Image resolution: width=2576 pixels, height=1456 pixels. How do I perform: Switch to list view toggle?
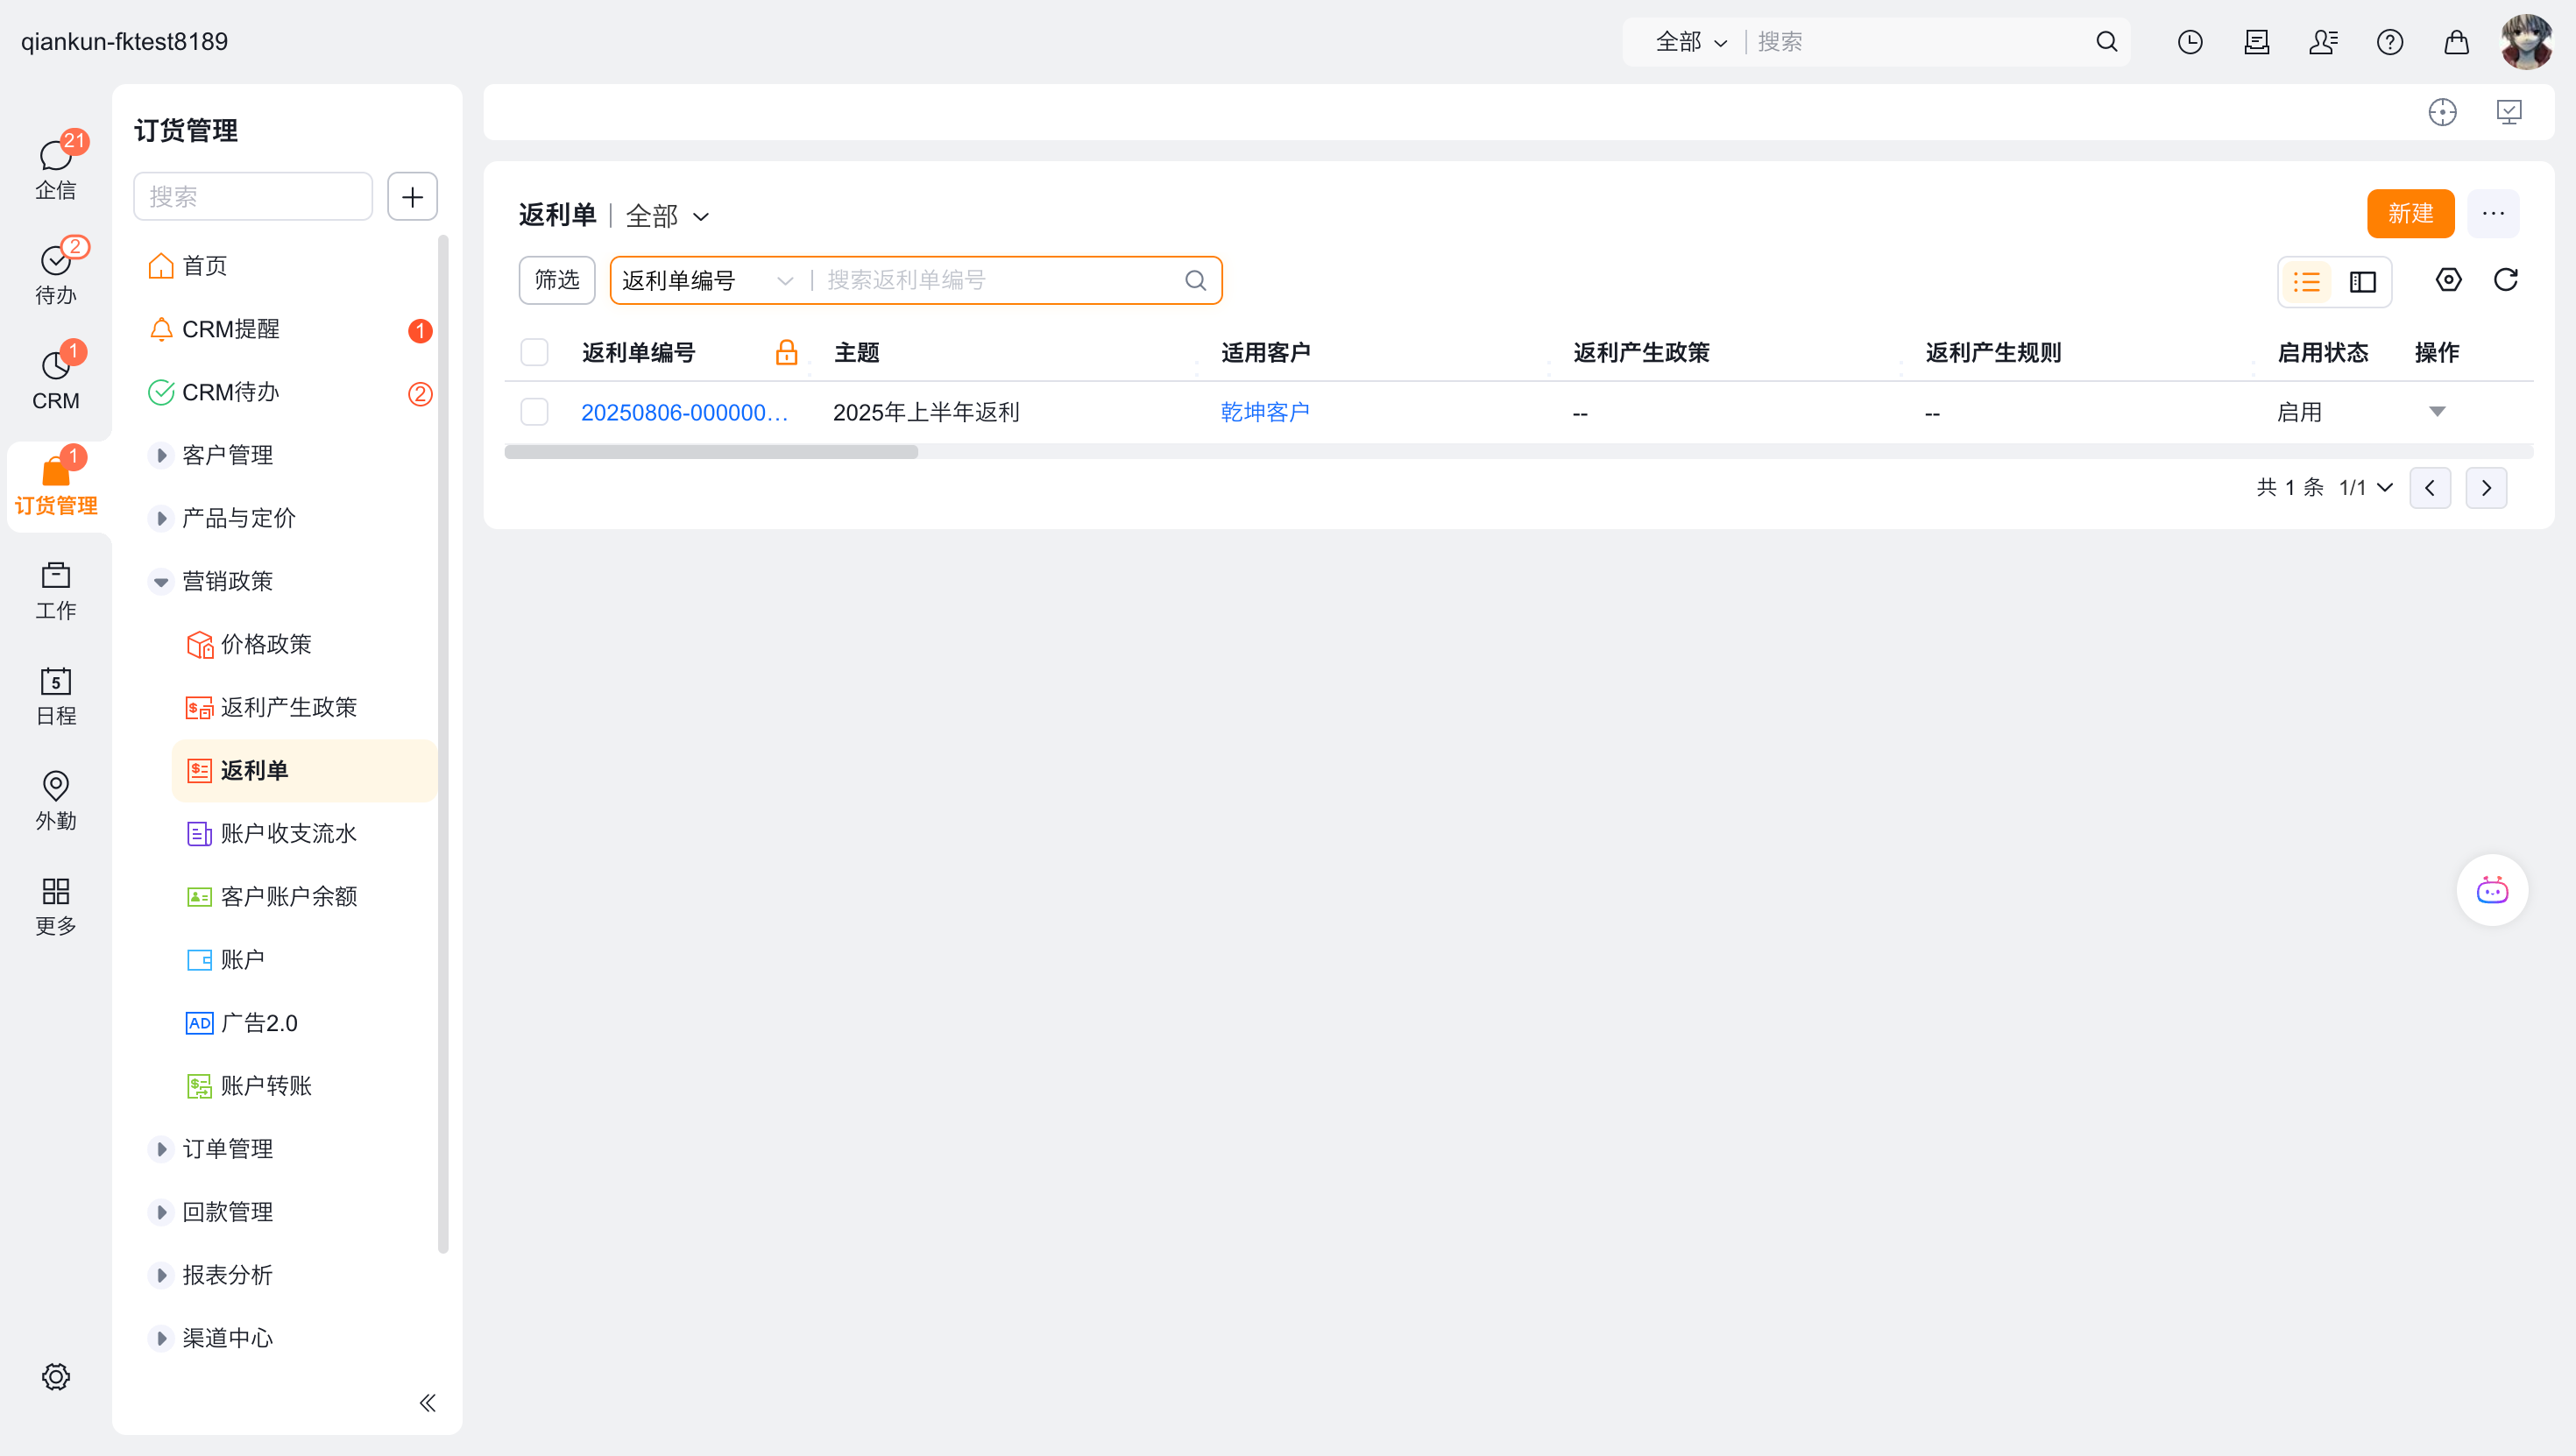(2307, 282)
